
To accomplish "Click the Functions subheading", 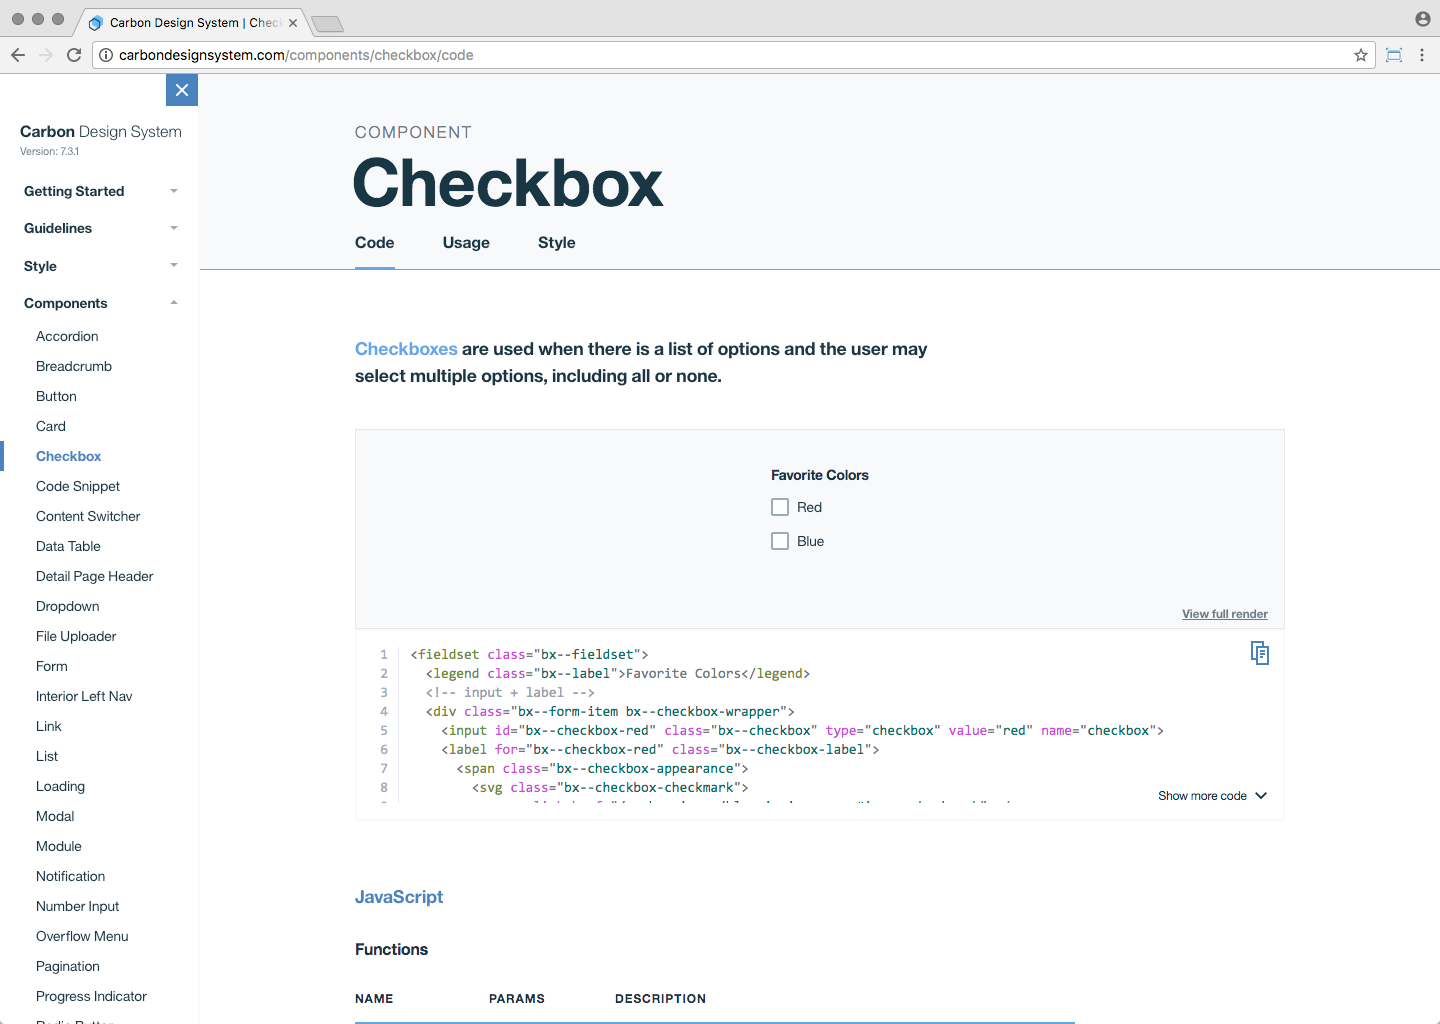I will (x=391, y=950).
